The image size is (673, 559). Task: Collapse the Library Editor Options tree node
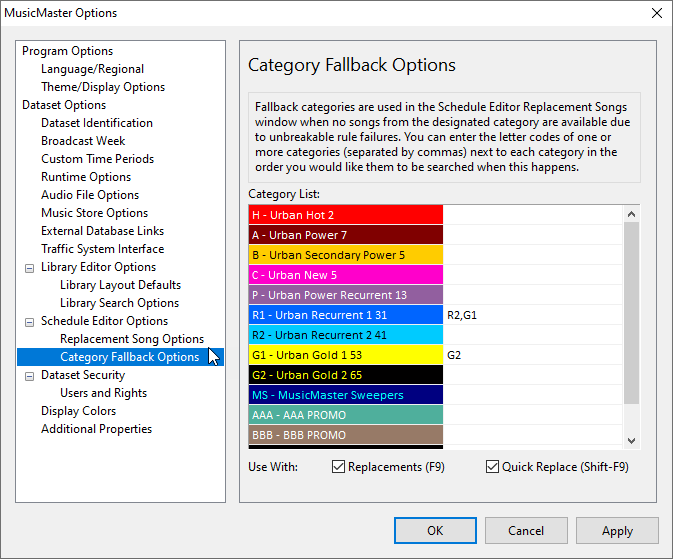click(29, 267)
